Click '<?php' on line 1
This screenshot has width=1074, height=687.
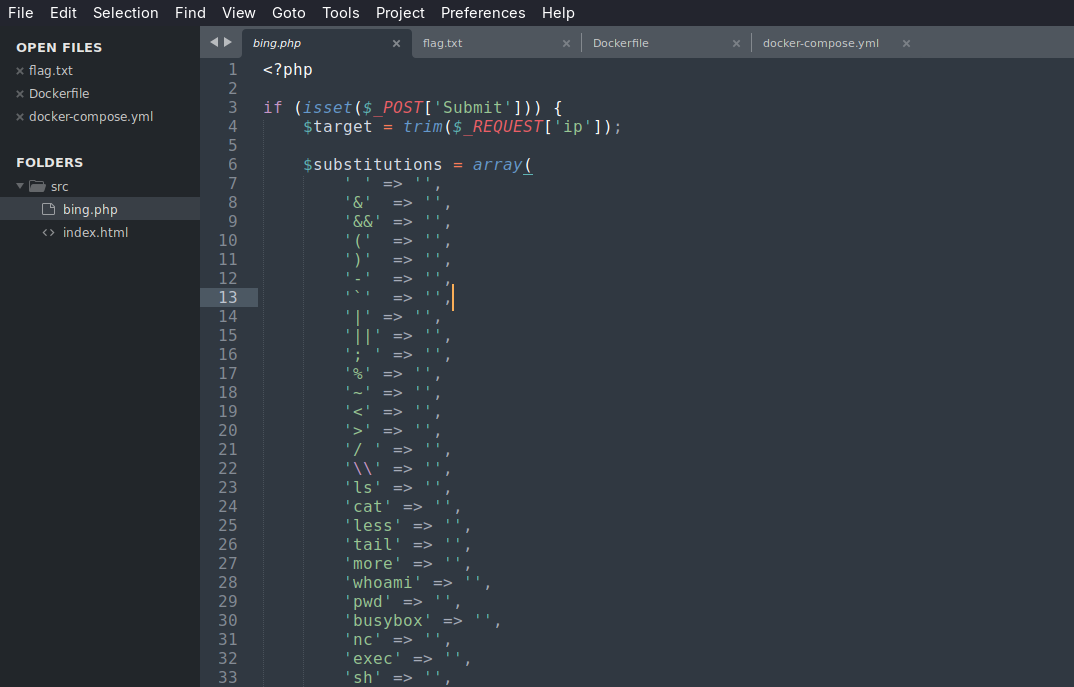point(288,70)
